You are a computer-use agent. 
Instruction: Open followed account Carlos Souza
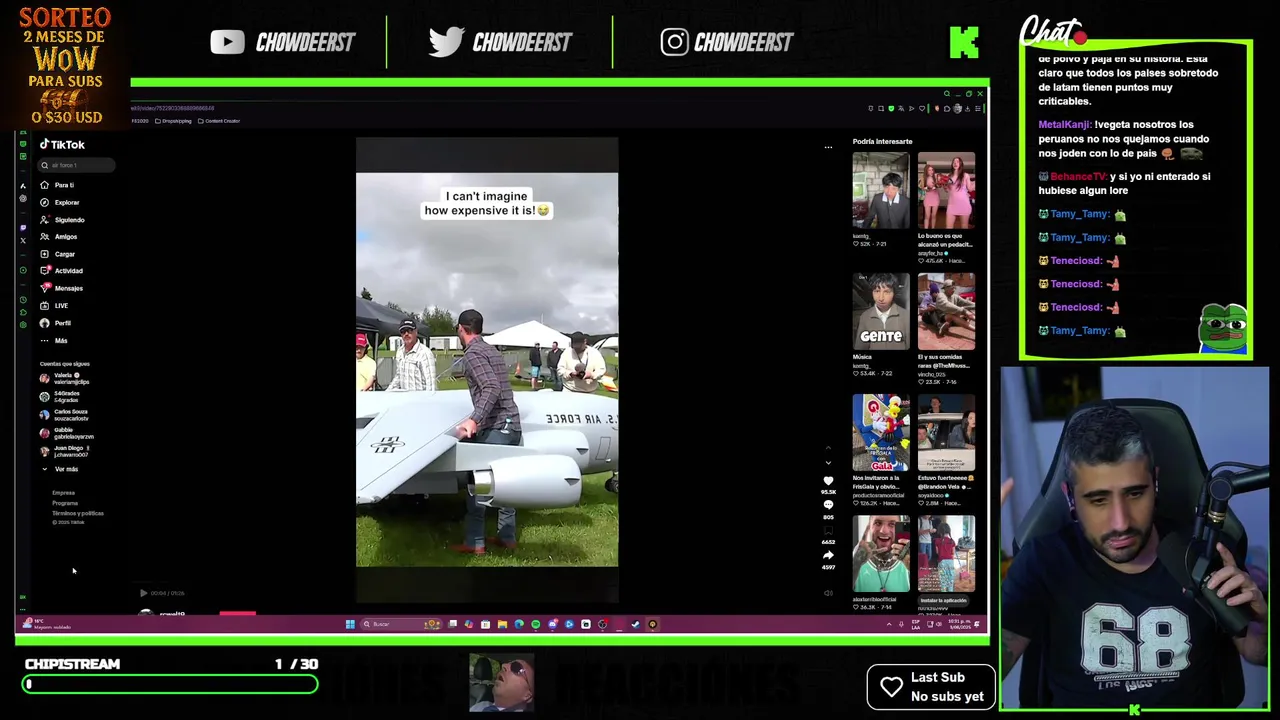pyautogui.click(x=64, y=414)
